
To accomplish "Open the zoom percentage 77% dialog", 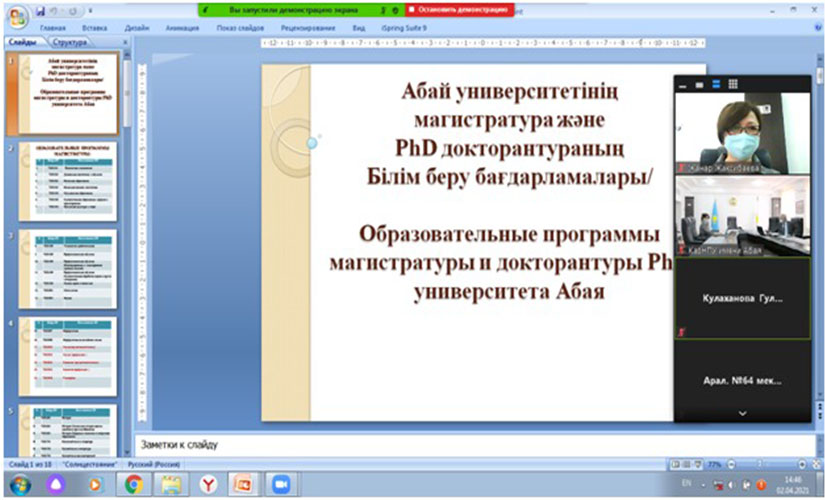I will (716, 465).
